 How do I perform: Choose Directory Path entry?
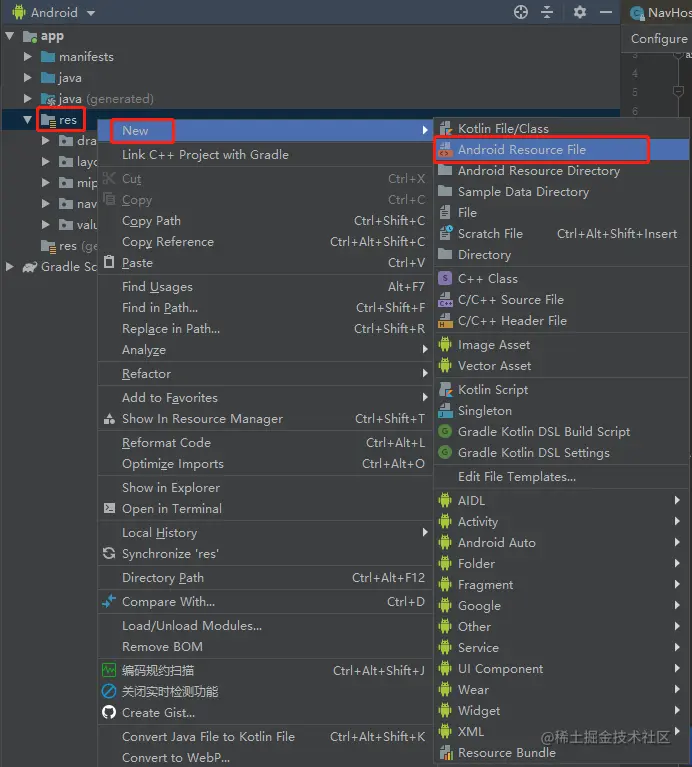265,578
